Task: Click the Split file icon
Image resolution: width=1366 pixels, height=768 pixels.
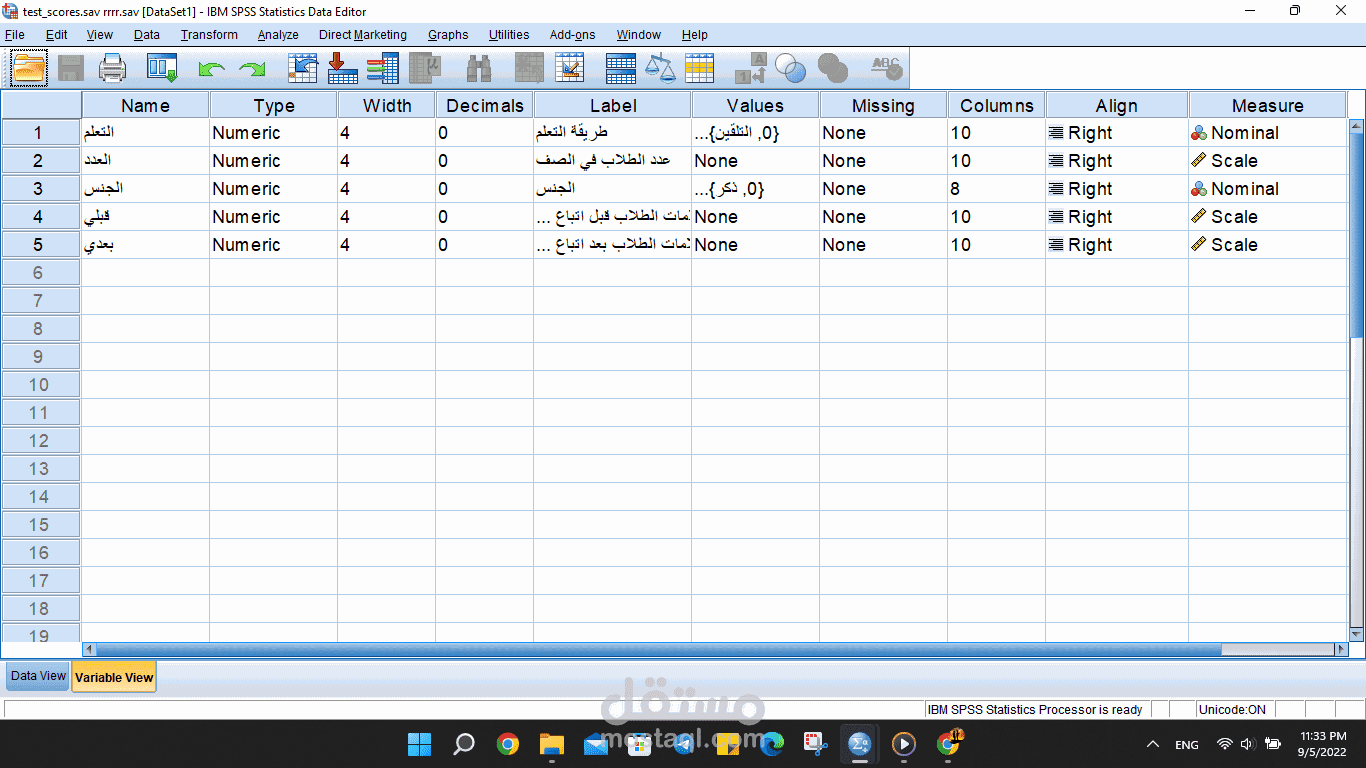Action: click(621, 68)
